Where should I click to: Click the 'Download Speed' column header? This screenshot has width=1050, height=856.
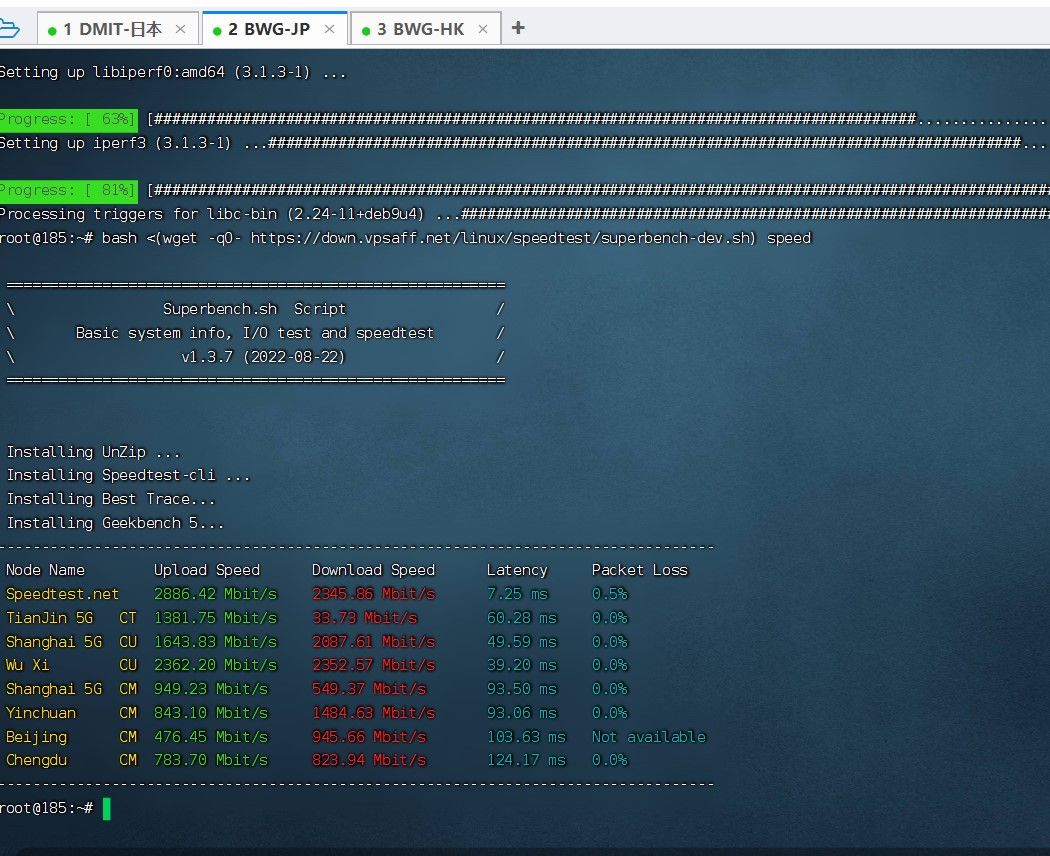[x=374, y=570]
